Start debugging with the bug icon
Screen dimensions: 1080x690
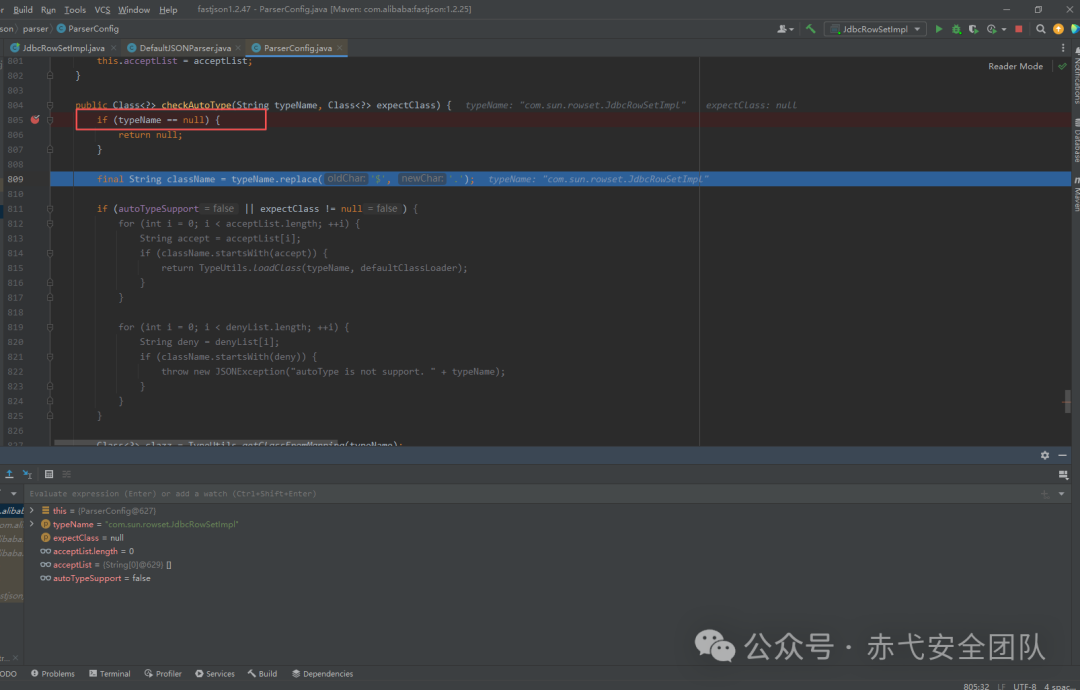pos(956,29)
